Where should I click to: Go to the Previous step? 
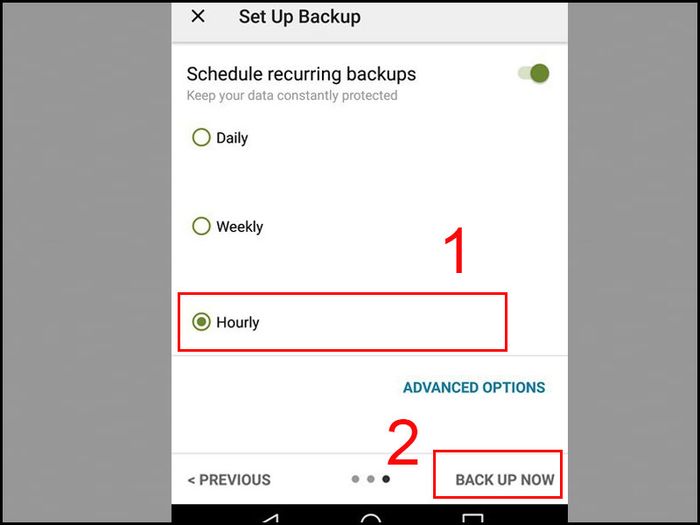(x=229, y=480)
